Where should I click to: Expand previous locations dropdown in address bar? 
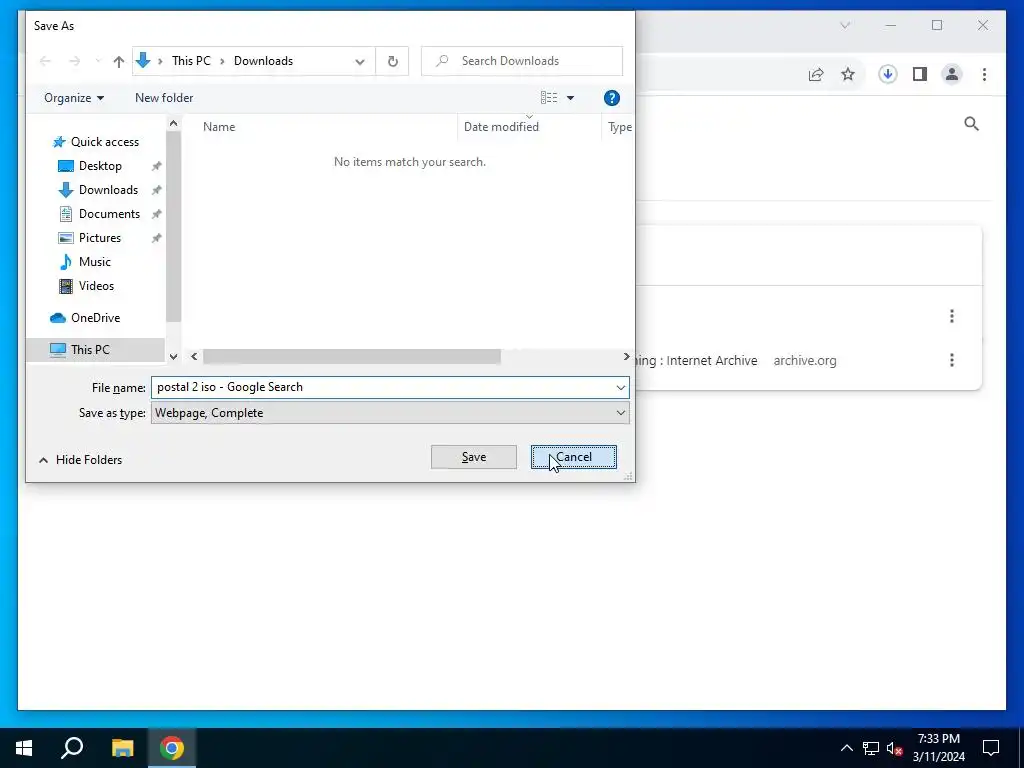[x=360, y=61]
